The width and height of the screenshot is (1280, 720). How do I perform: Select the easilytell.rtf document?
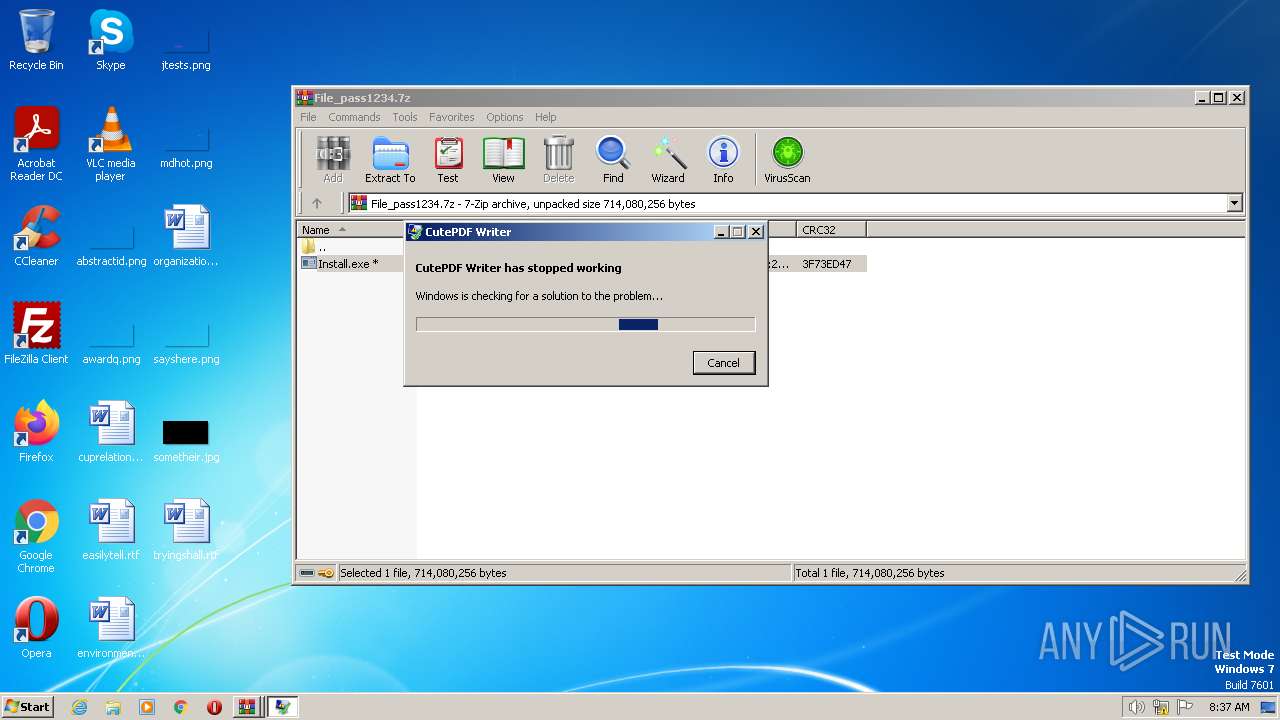click(111, 530)
